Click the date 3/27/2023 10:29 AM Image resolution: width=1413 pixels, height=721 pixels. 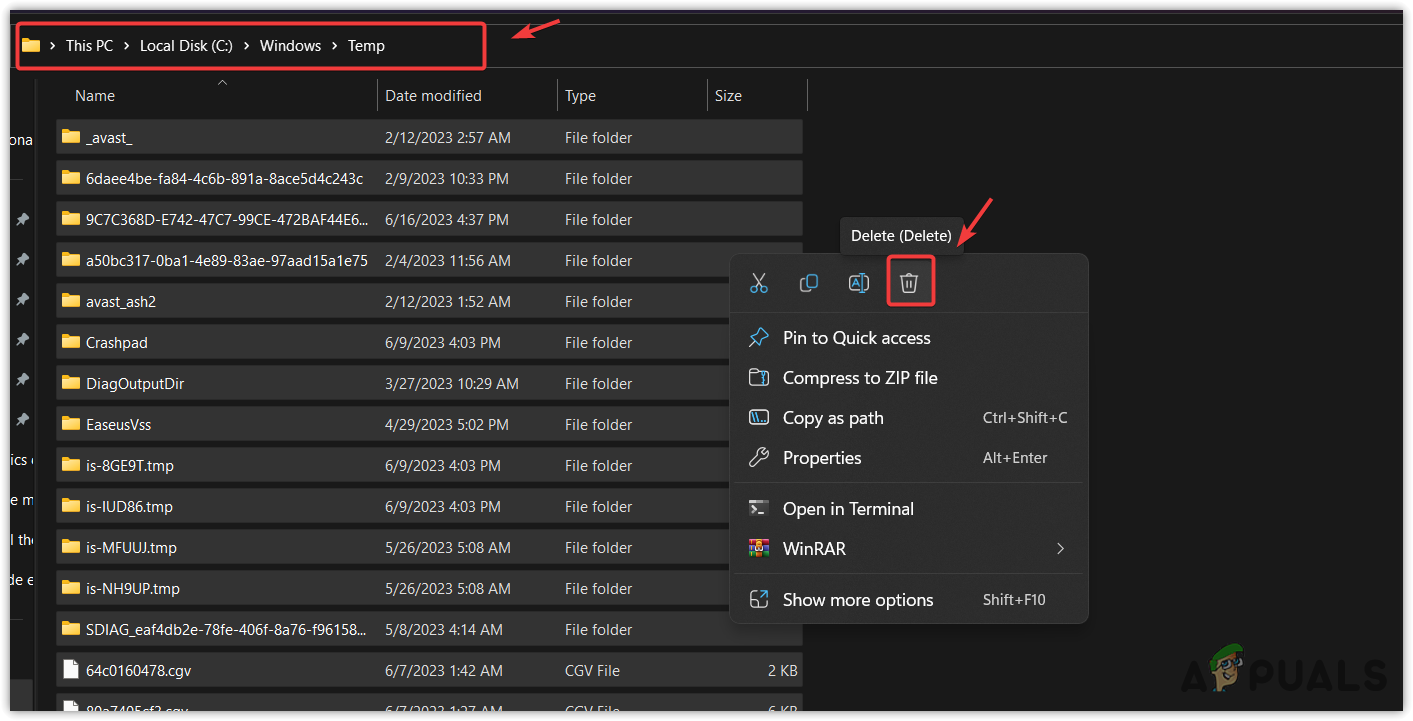(452, 383)
